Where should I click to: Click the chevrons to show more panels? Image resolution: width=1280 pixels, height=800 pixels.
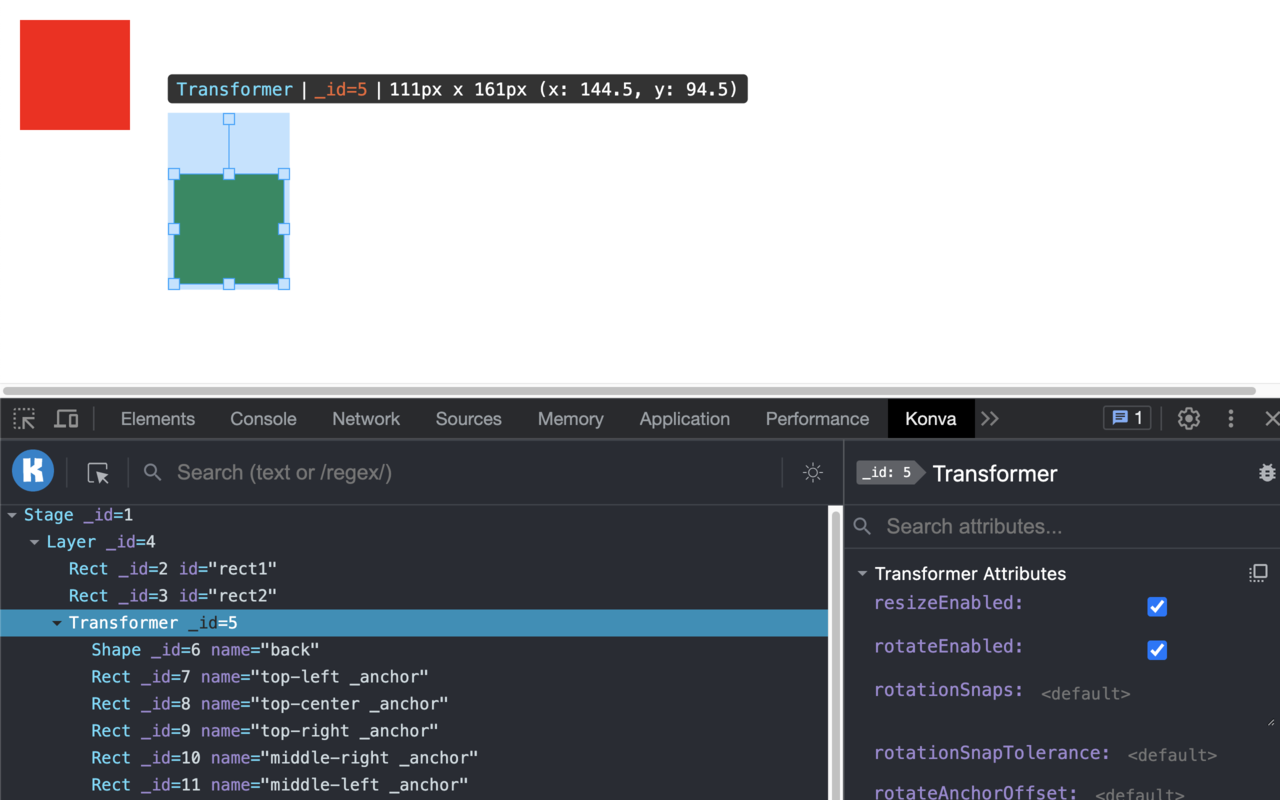989,418
